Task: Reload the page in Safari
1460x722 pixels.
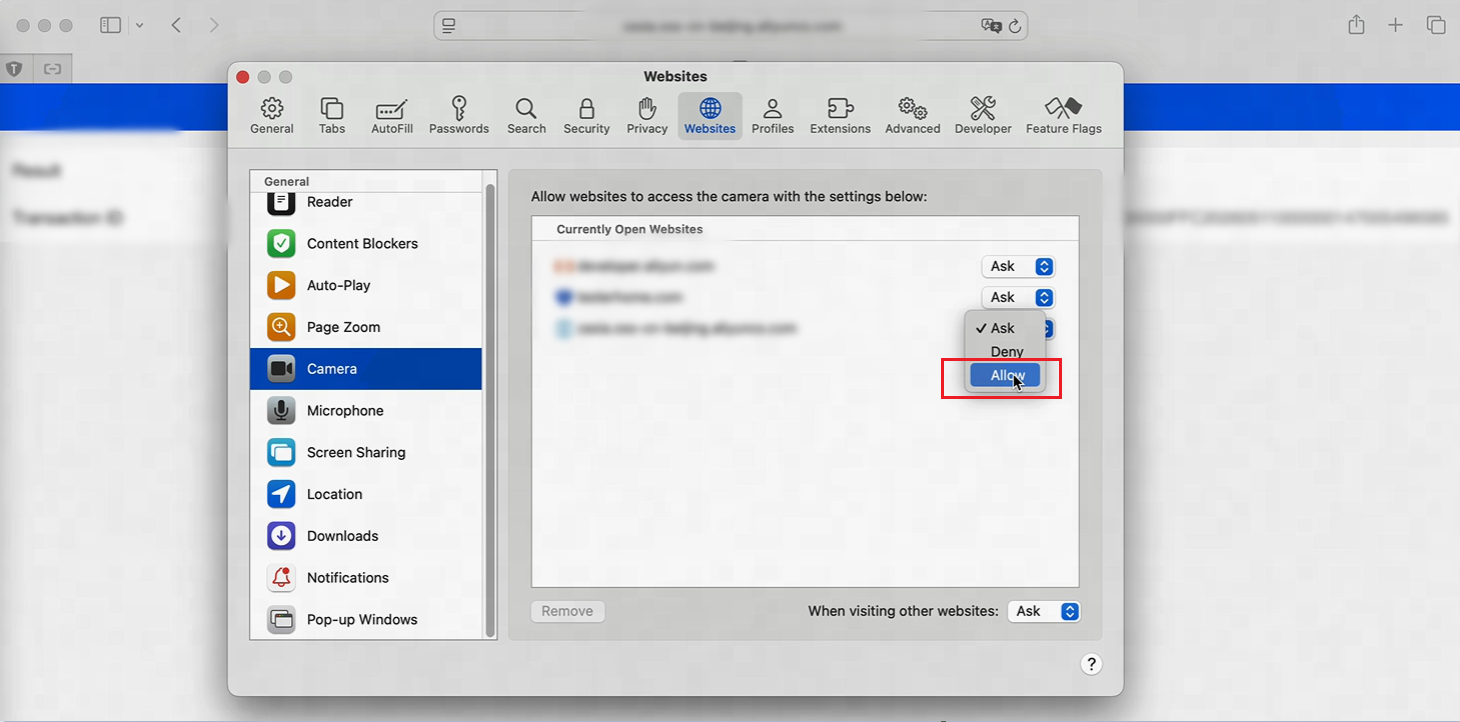Action: click(1014, 26)
